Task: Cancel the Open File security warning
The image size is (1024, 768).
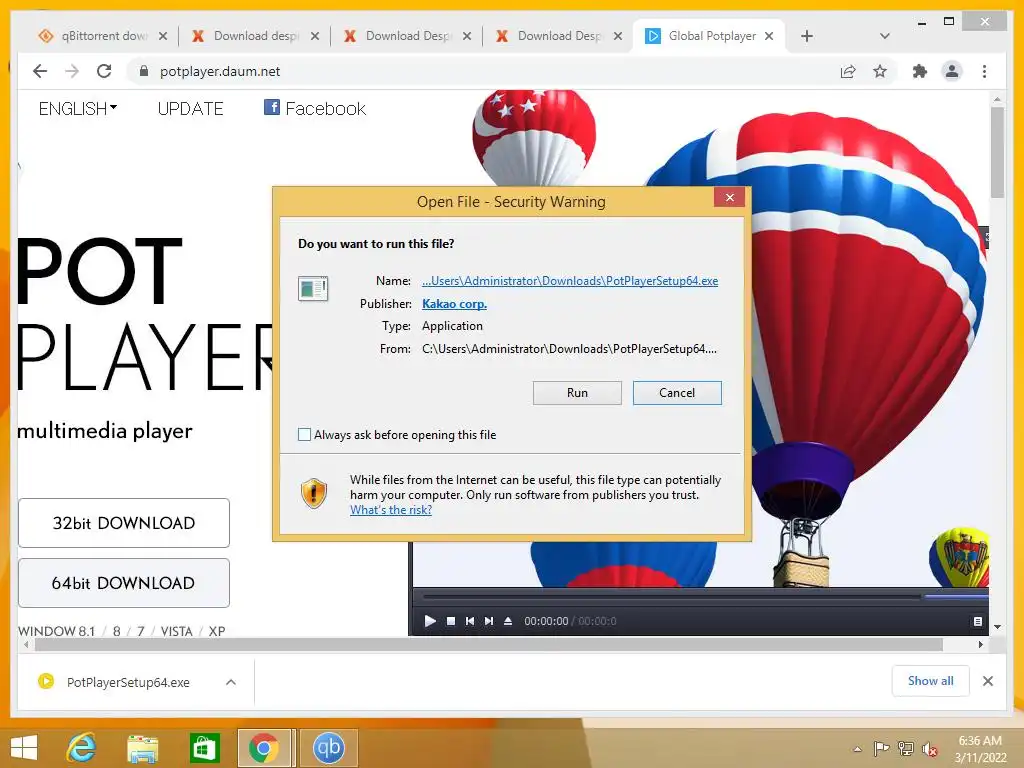Action: tap(677, 392)
